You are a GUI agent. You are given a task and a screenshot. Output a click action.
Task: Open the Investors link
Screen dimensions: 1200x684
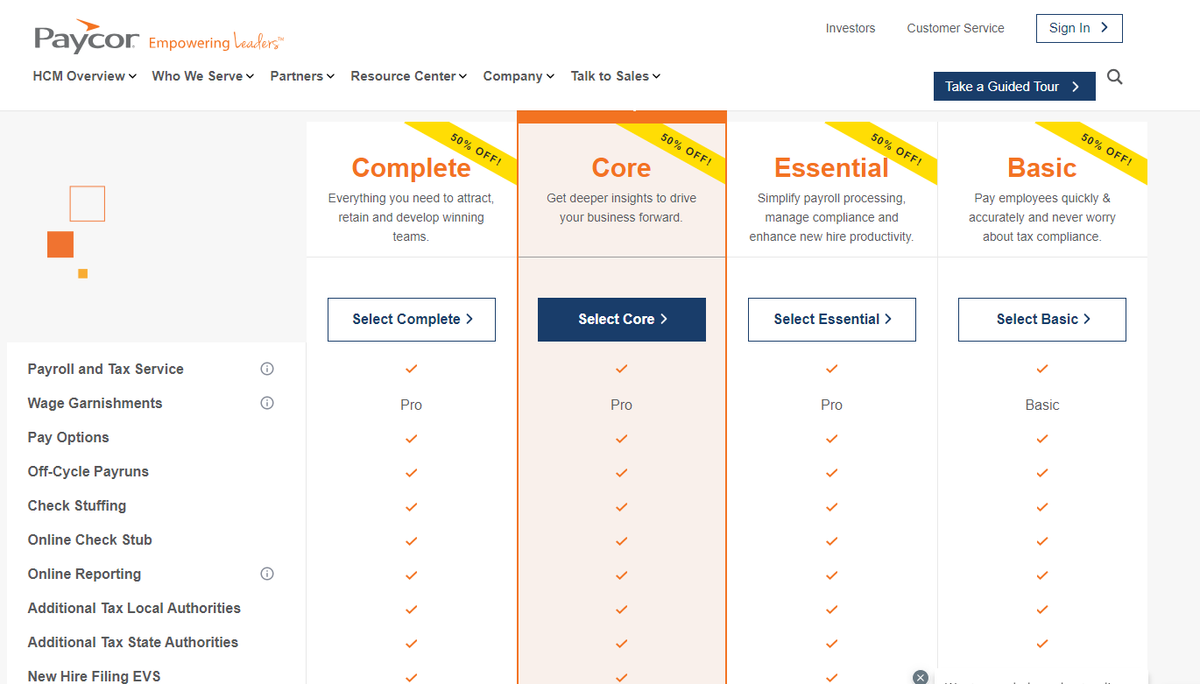(x=850, y=28)
